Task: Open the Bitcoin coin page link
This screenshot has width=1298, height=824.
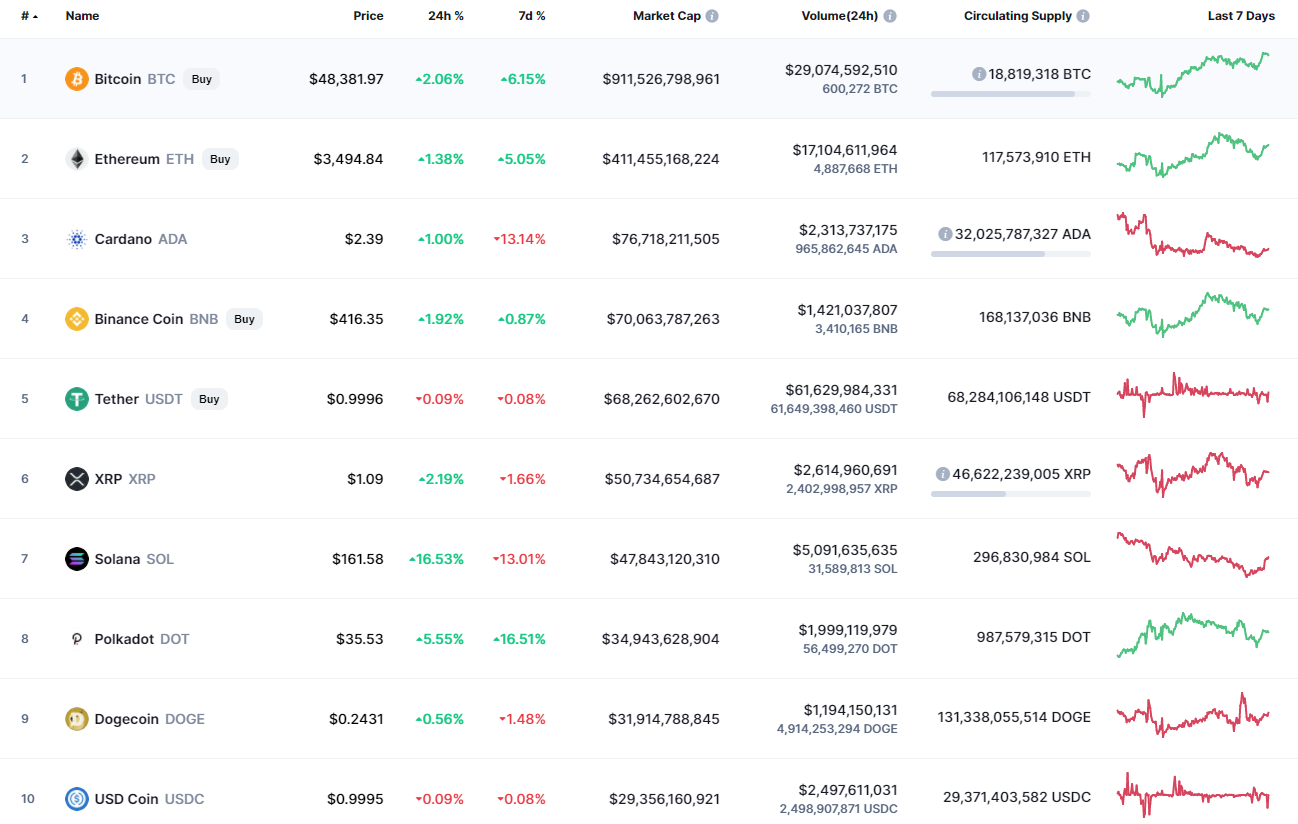Action: (x=135, y=79)
